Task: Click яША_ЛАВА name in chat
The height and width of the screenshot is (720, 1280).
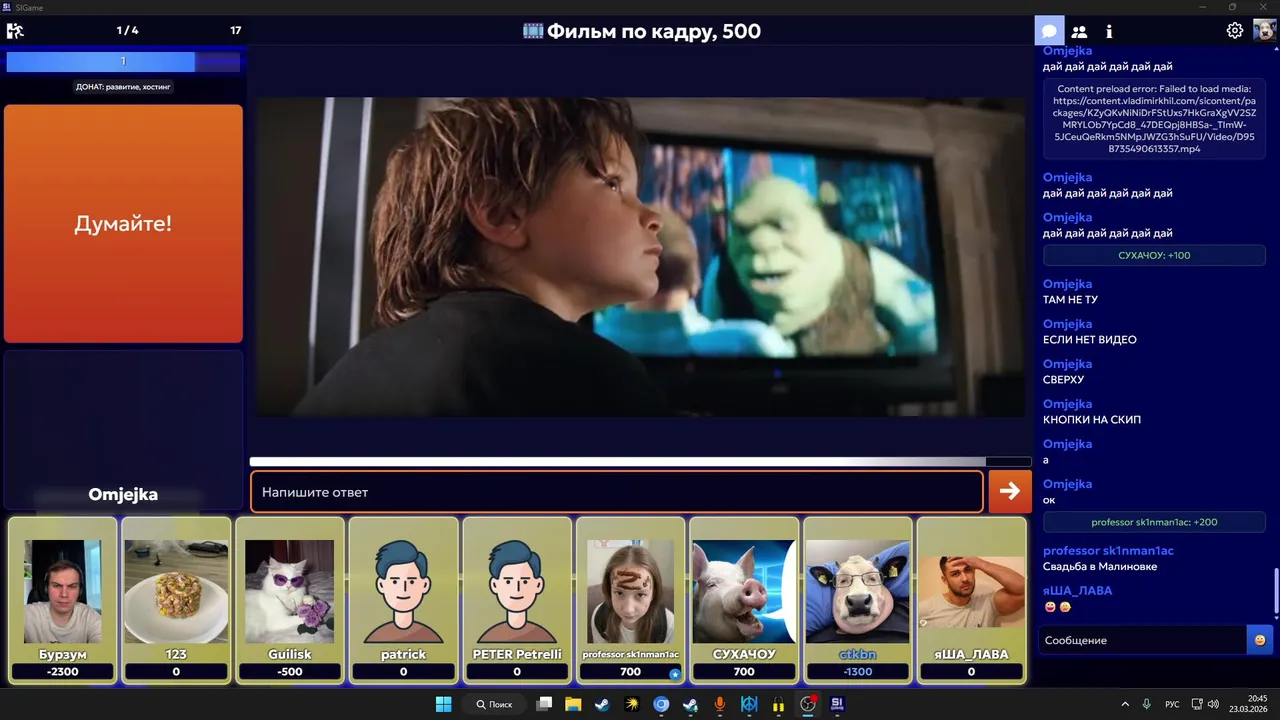Action: (1077, 591)
